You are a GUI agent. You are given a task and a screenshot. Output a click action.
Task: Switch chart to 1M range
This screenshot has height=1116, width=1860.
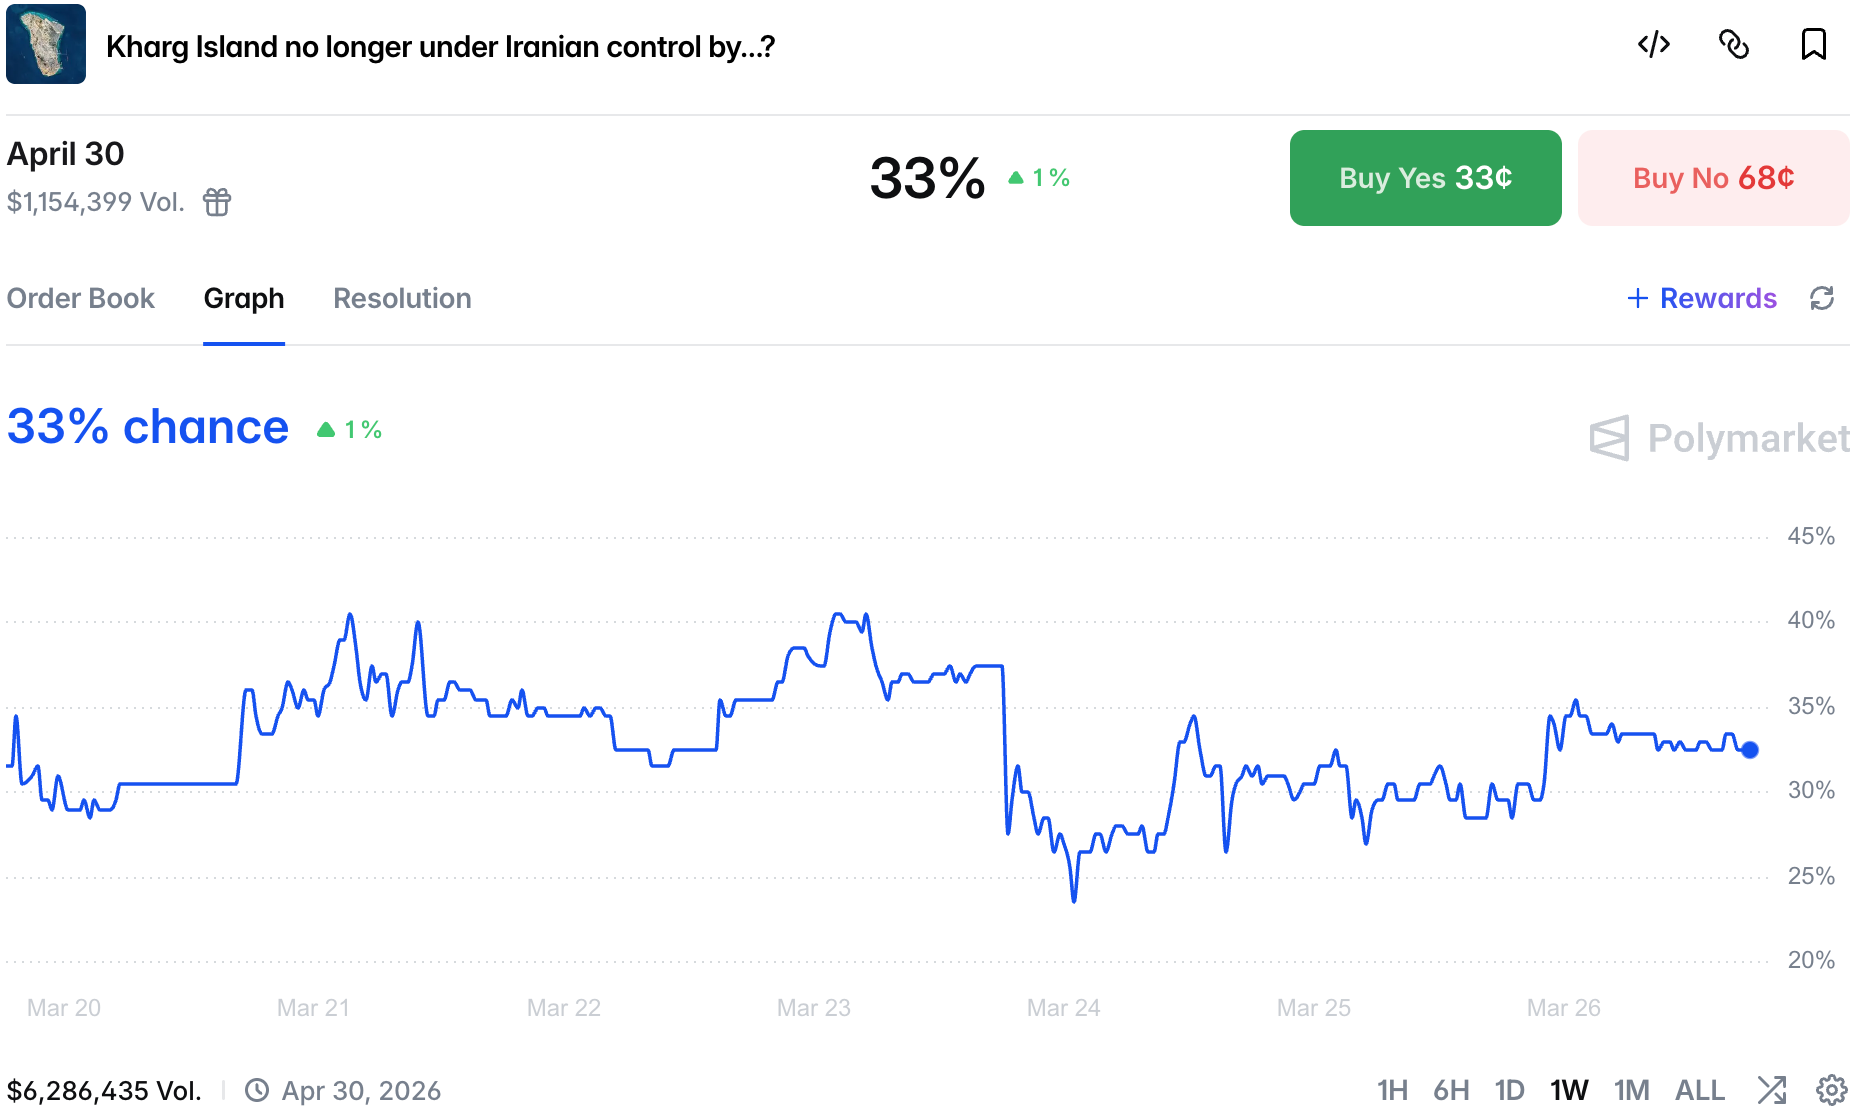[1631, 1090]
